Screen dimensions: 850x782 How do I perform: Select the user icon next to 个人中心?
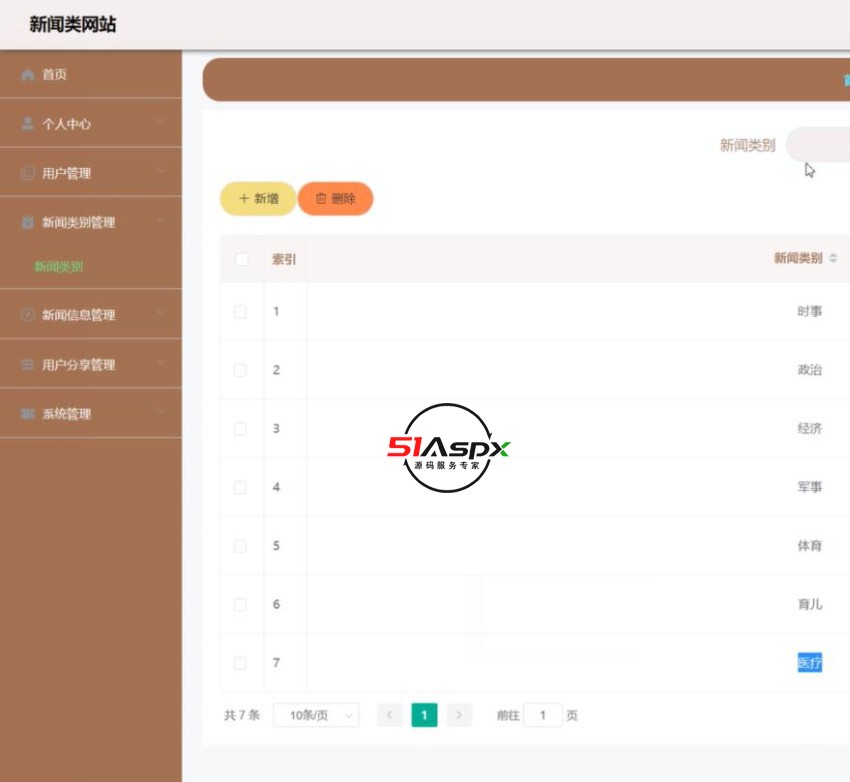click(25, 124)
